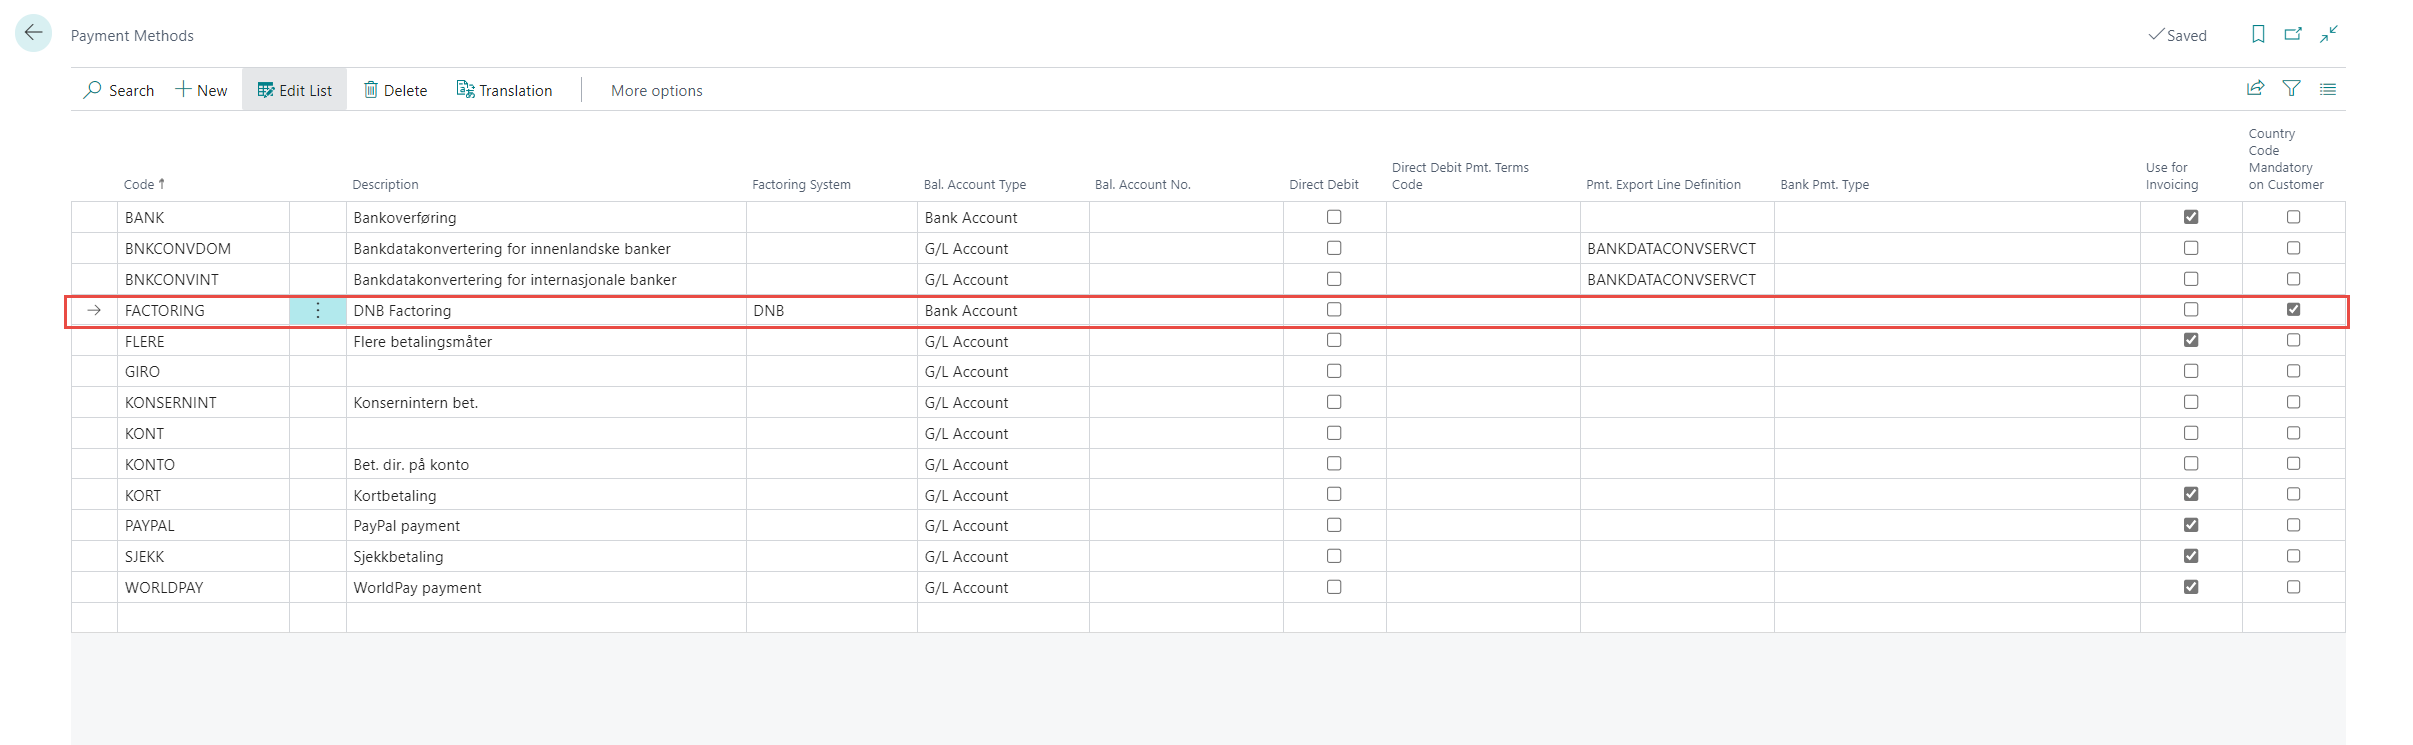The width and height of the screenshot is (2413, 745).
Task: Open the filter pane icon
Action: [x=2291, y=89]
